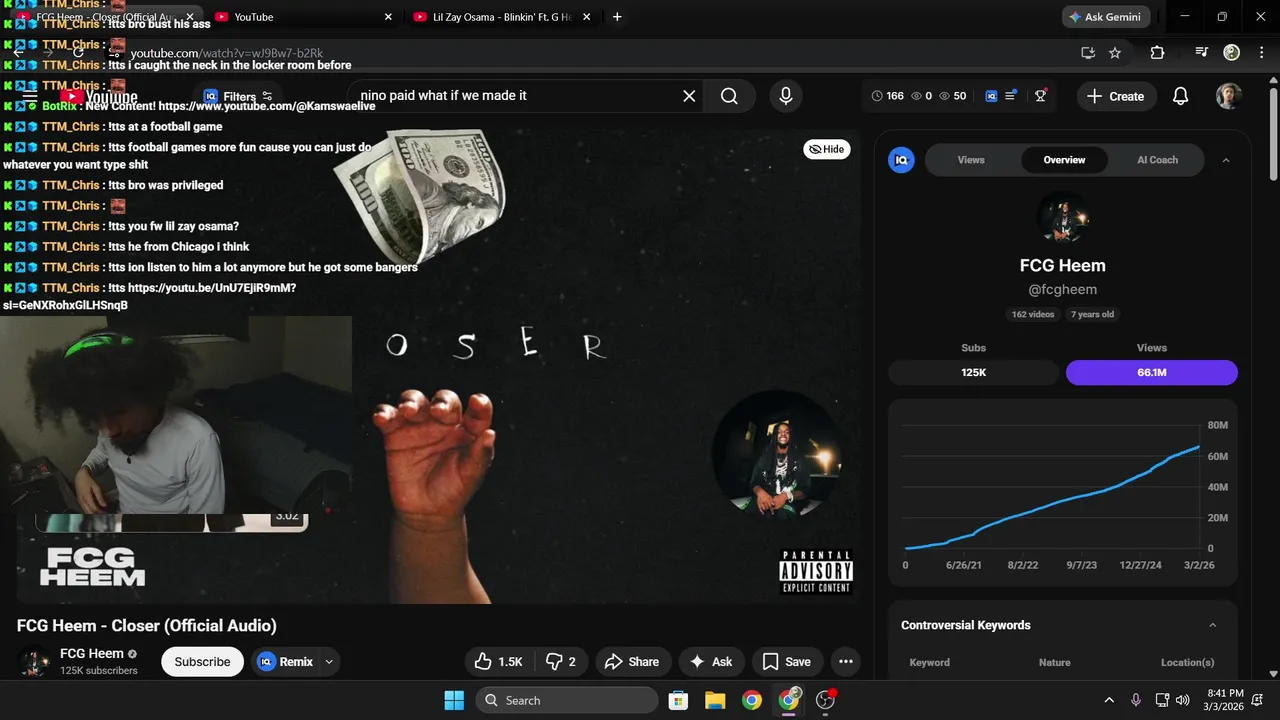Bookmark this page with the star icon
The width and height of the screenshot is (1280, 720).
click(1115, 52)
